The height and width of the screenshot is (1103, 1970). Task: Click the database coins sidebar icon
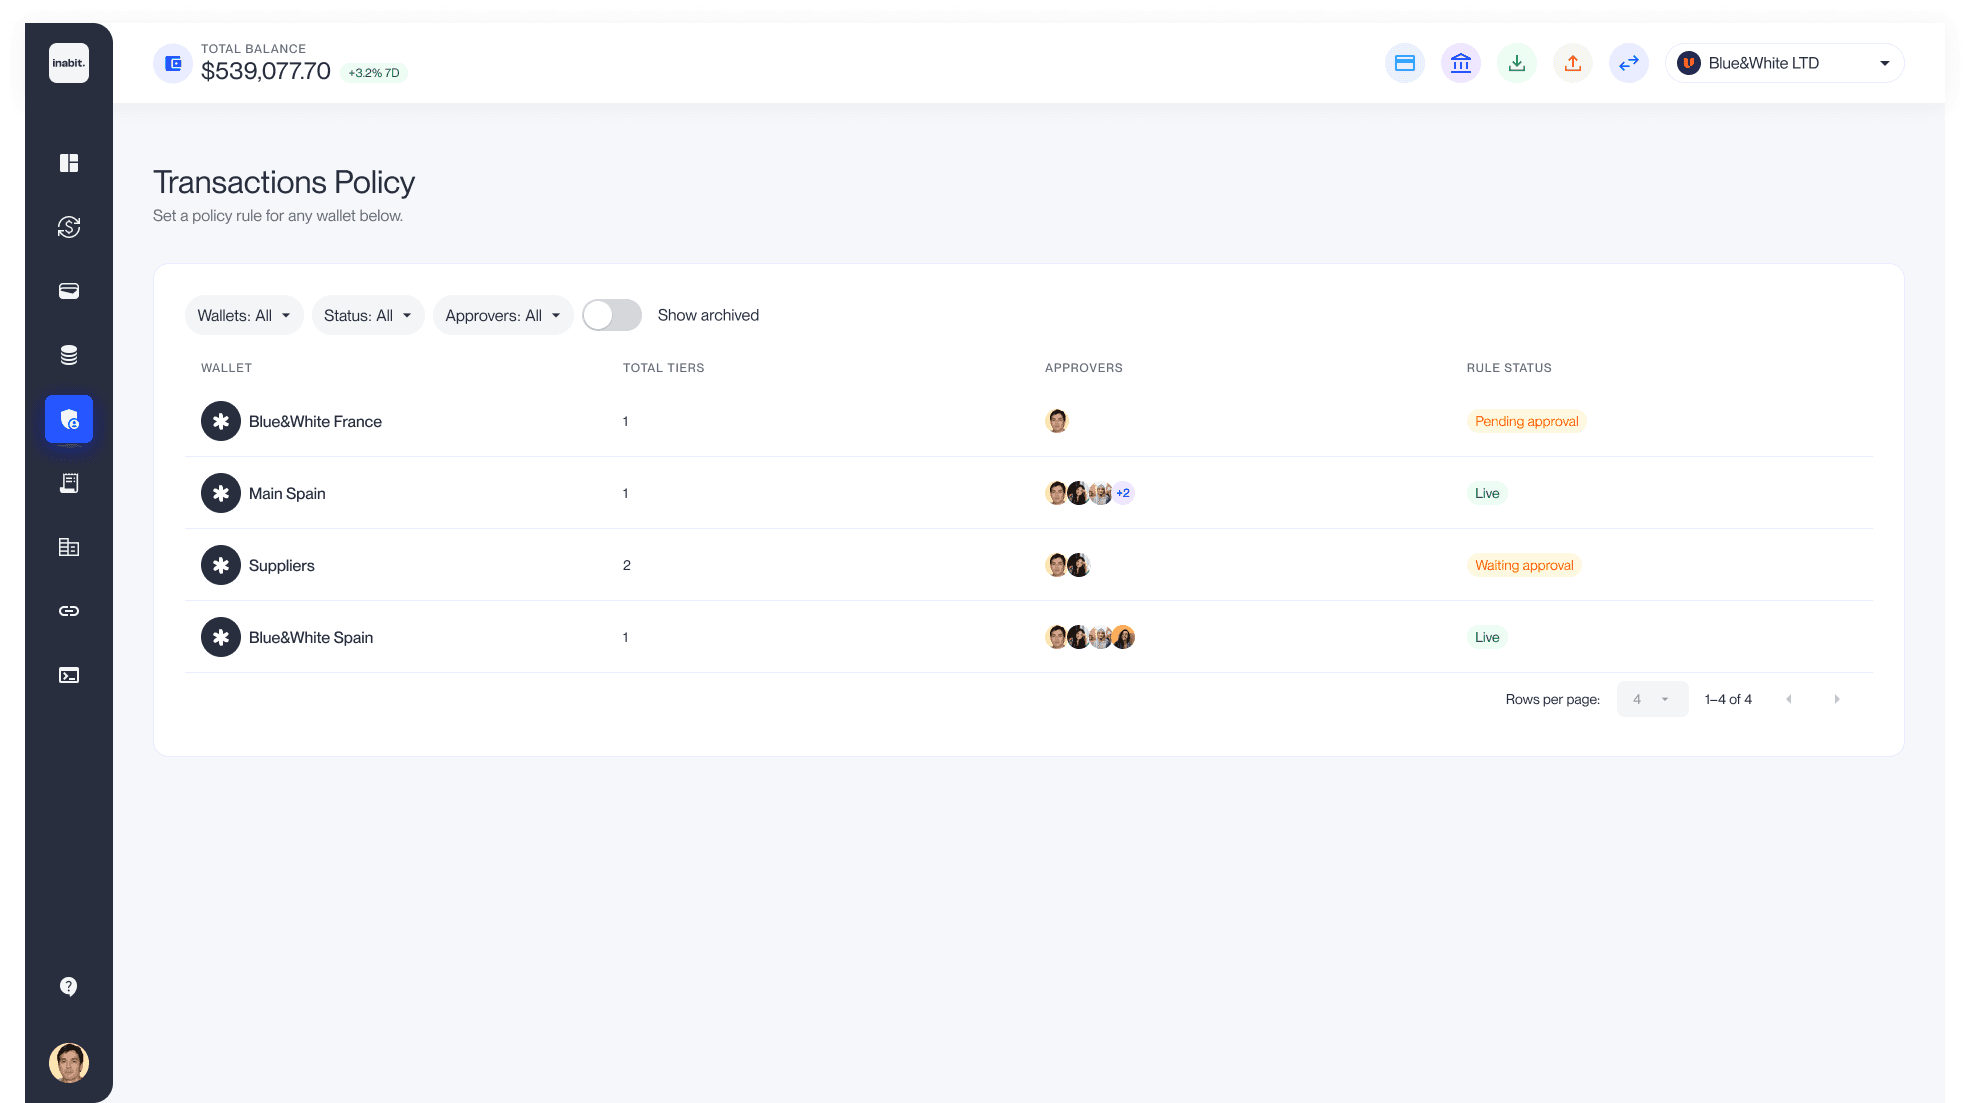69,355
